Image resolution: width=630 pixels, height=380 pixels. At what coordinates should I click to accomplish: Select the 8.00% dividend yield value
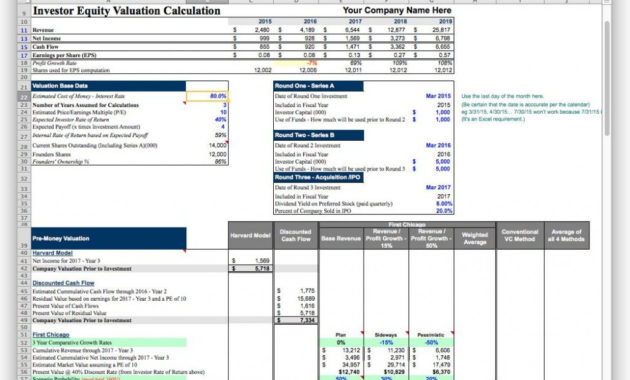tap(444, 204)
